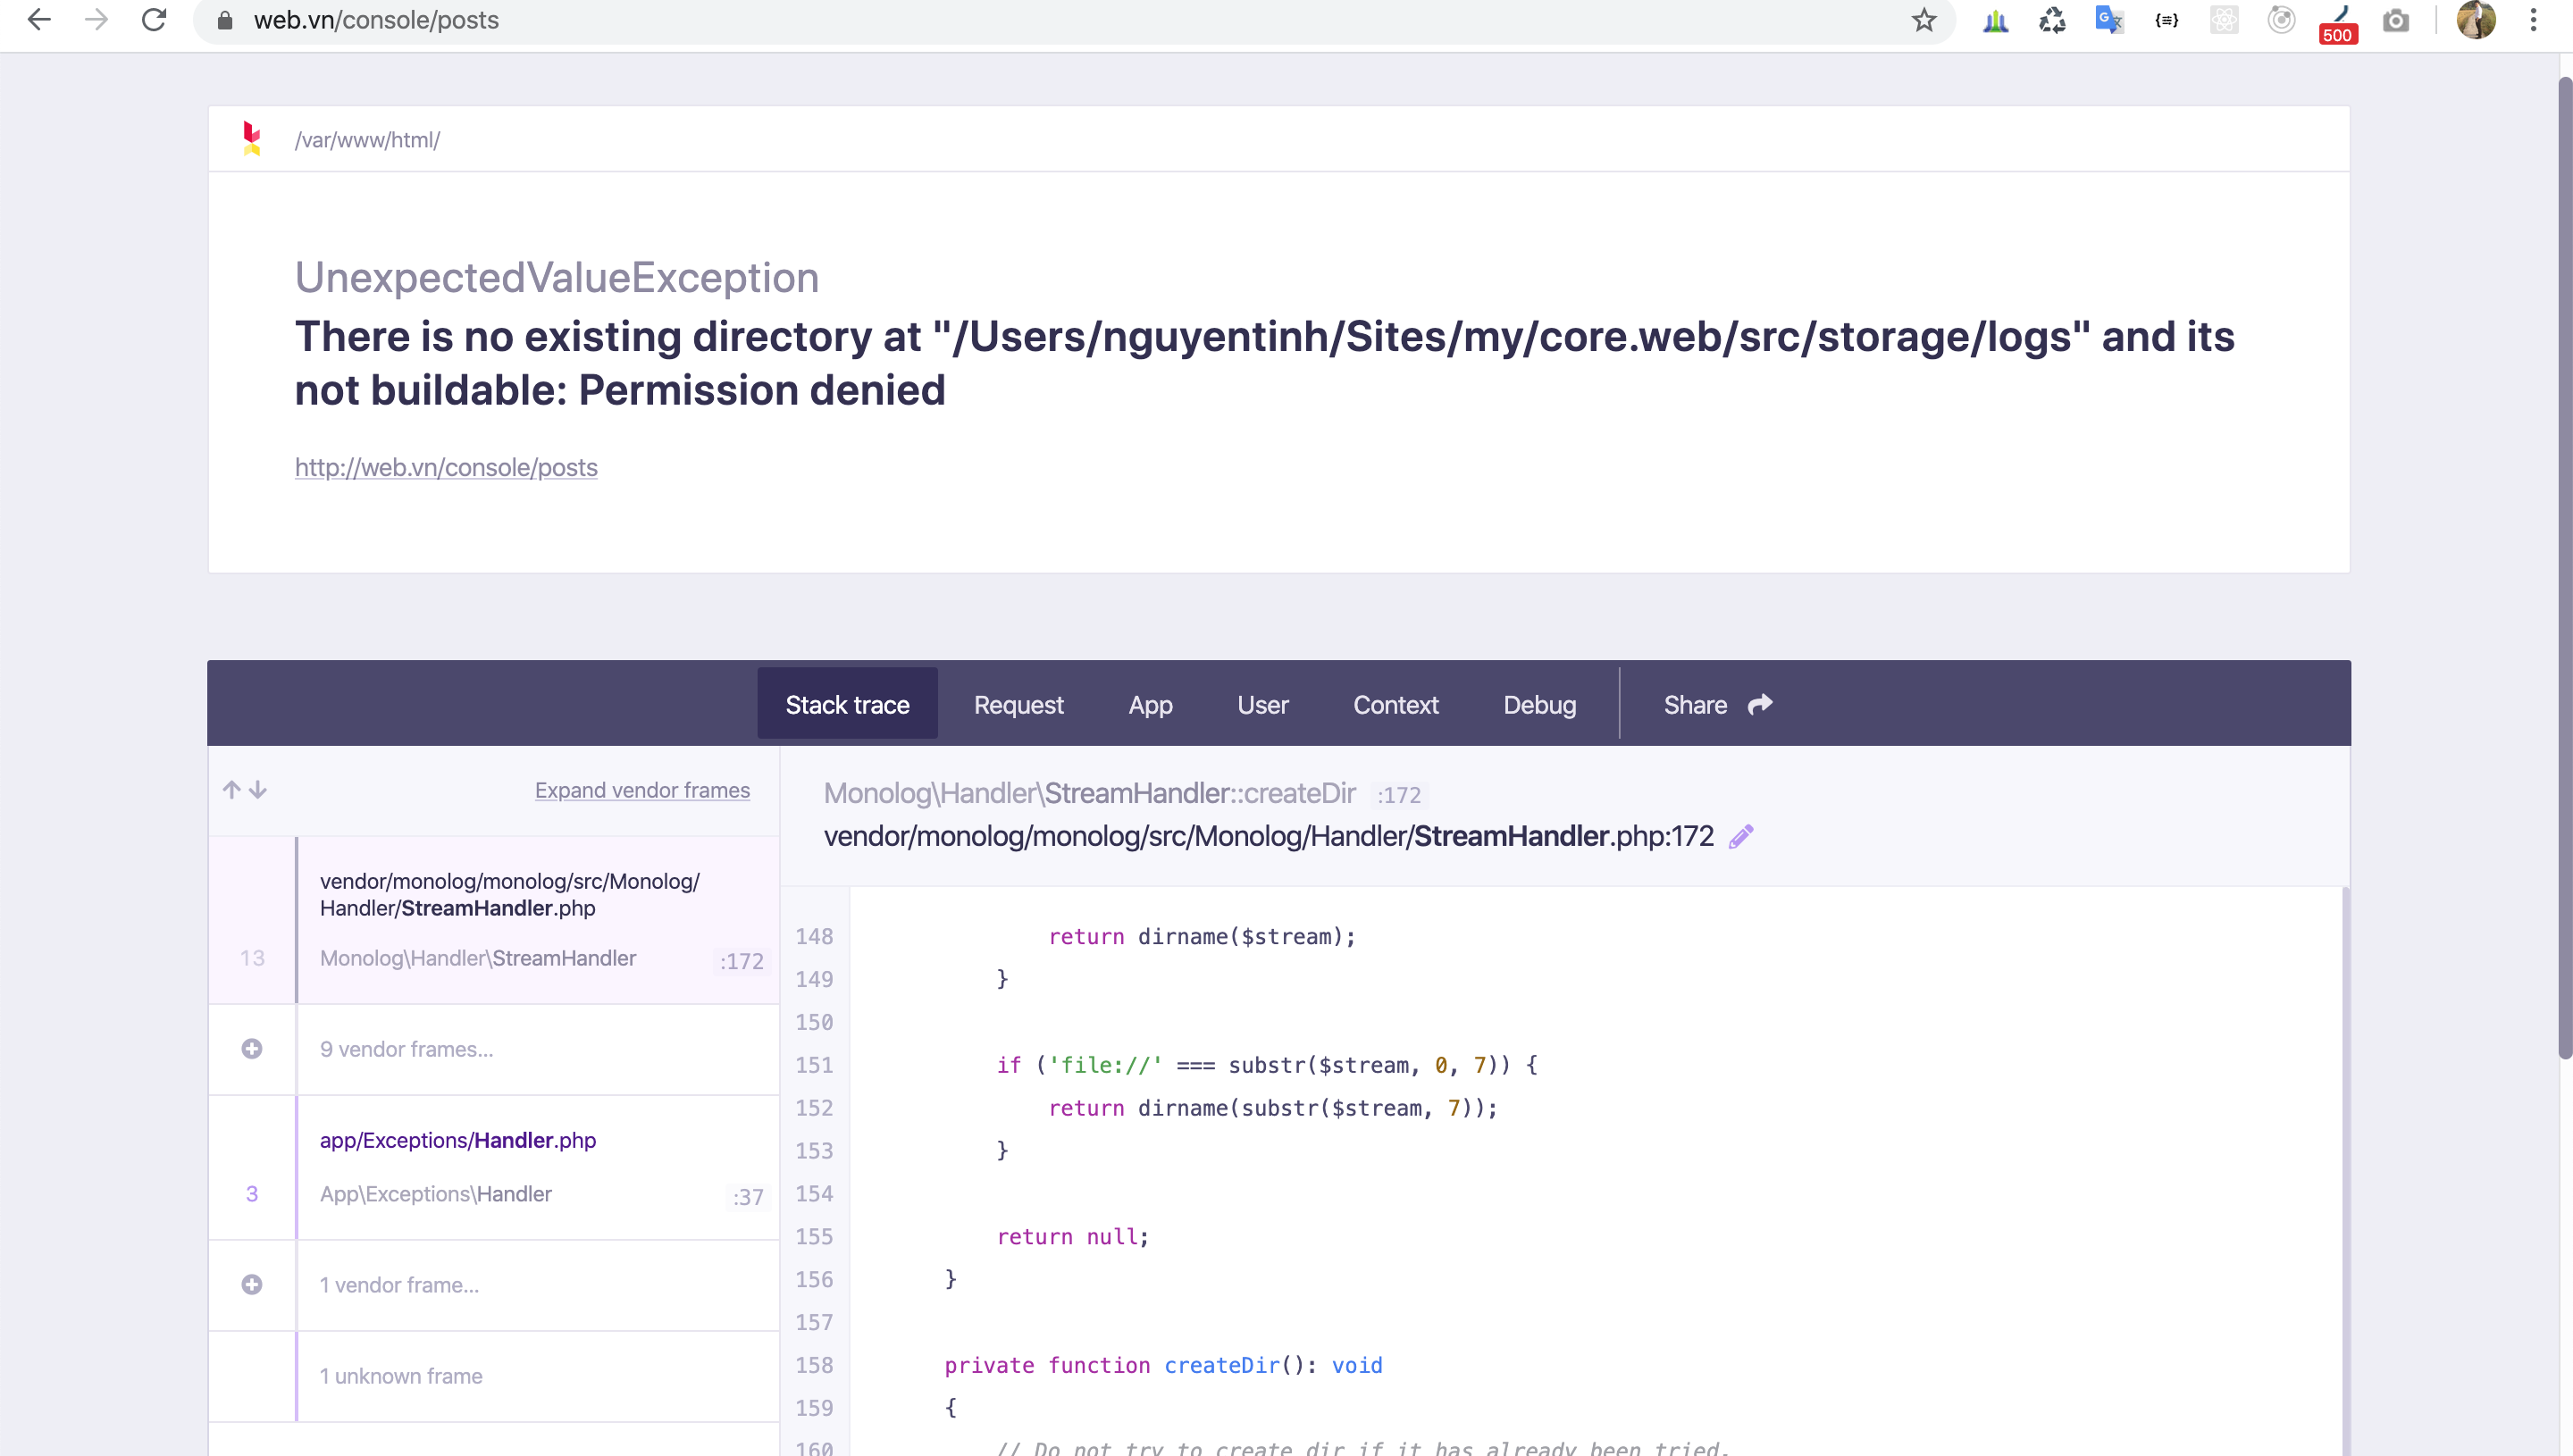Click the Ignition logo icon
Viewport: 2573px width, 1456px height.
[x=252, y=139]
